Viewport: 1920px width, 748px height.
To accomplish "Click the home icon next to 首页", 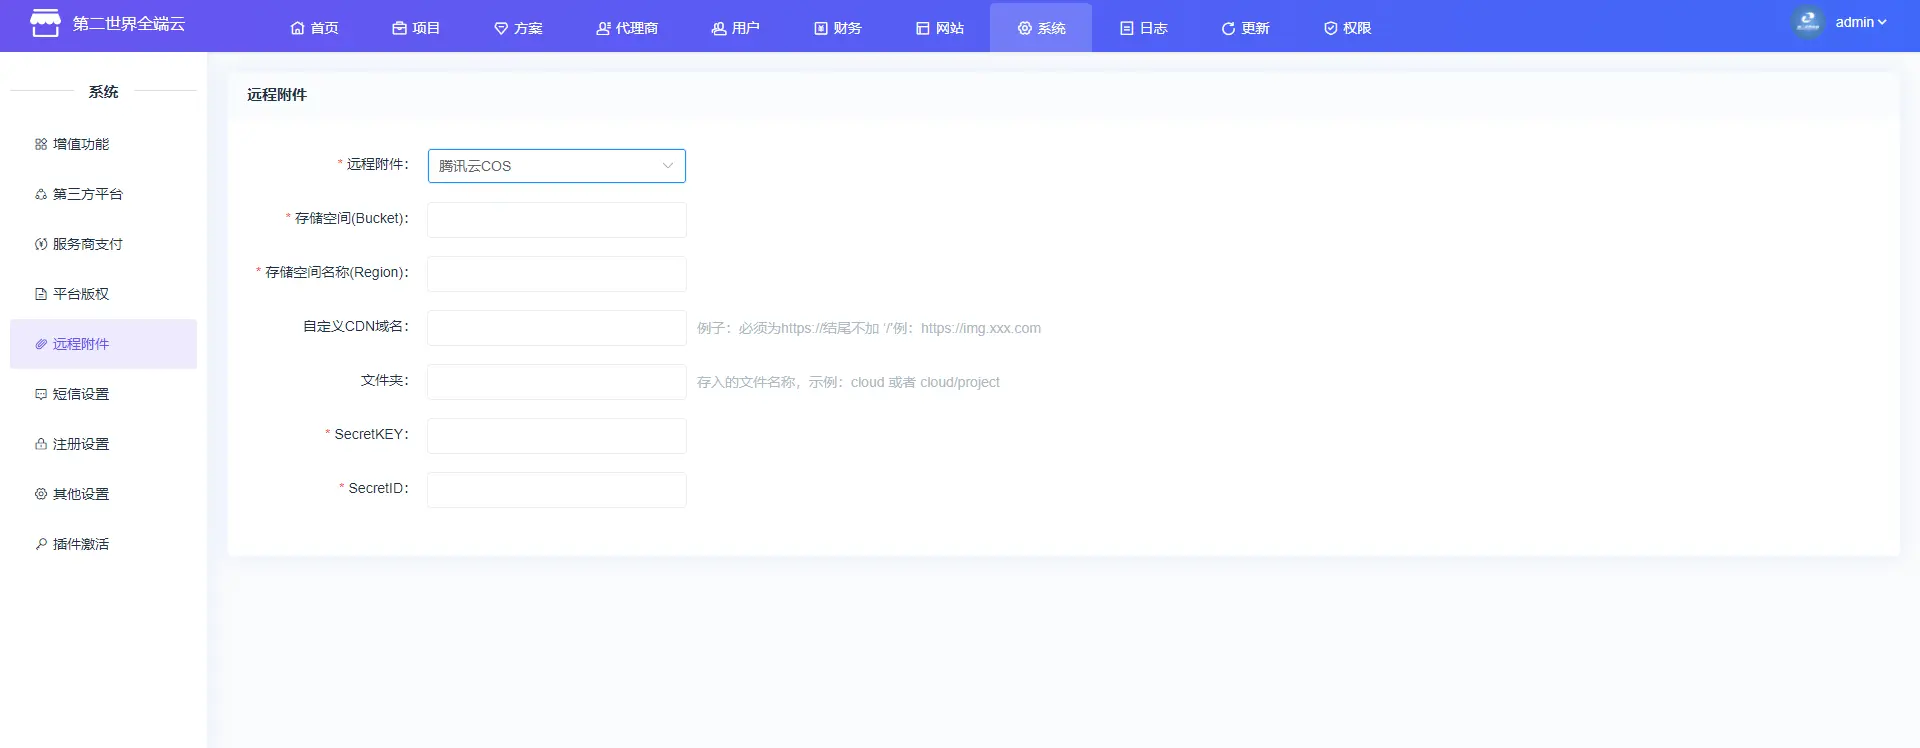I will (x=297, y=29).
